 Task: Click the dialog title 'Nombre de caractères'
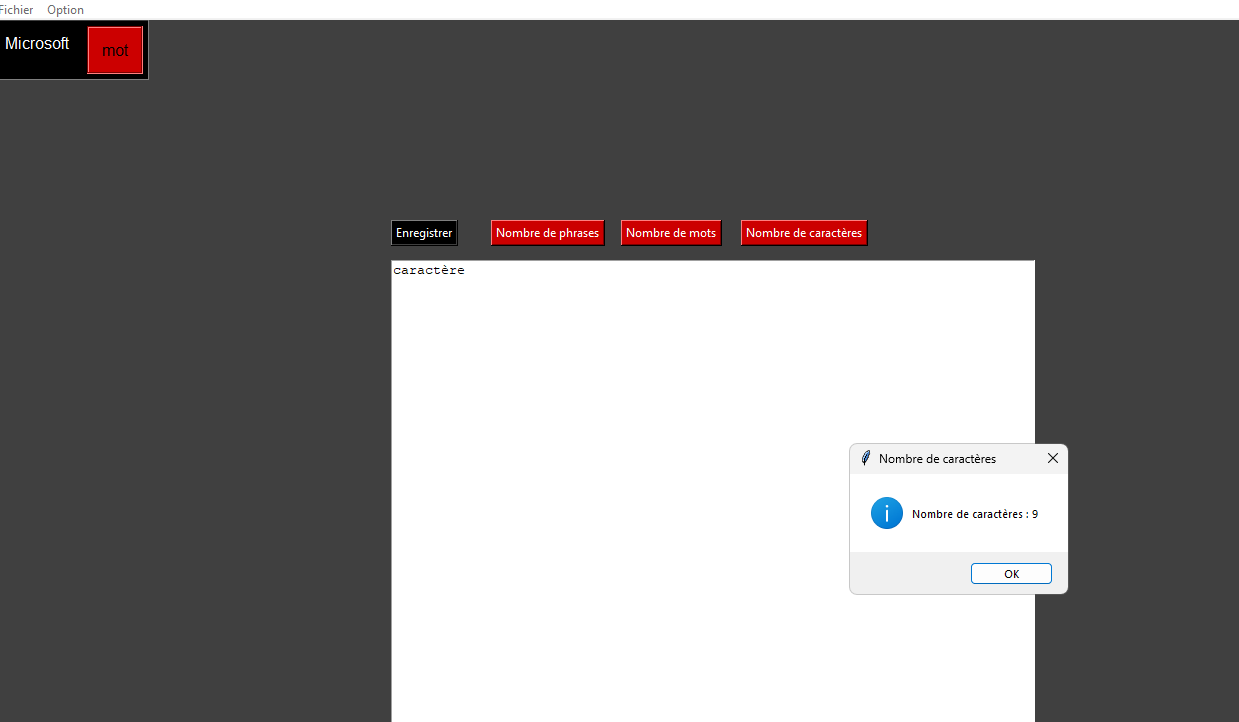point(937,459)
